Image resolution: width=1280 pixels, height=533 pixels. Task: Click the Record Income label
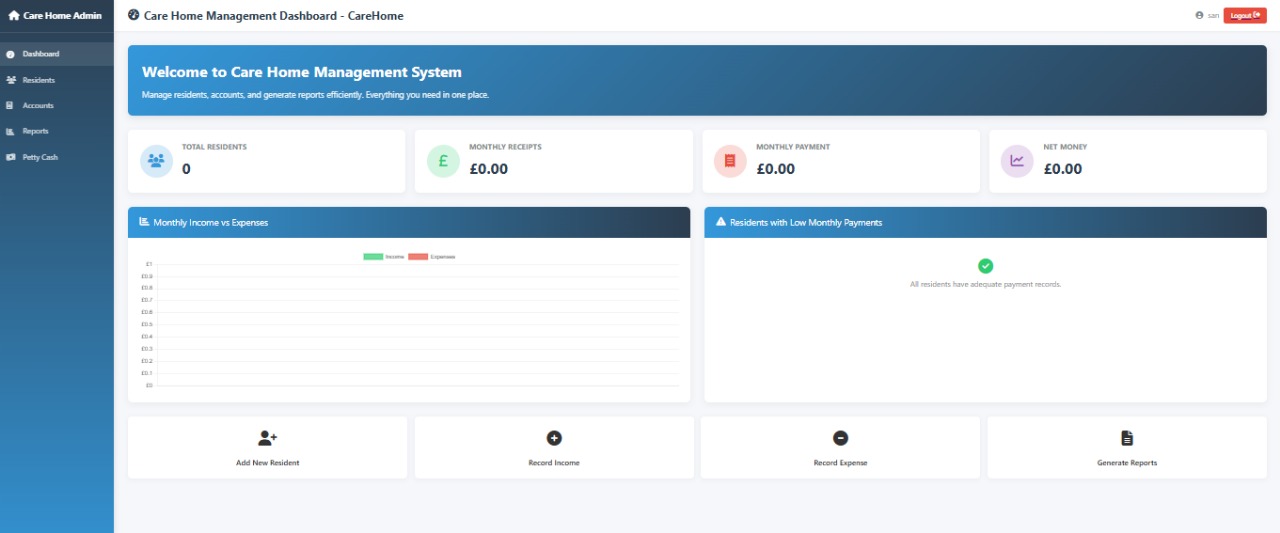pos(554,463)
